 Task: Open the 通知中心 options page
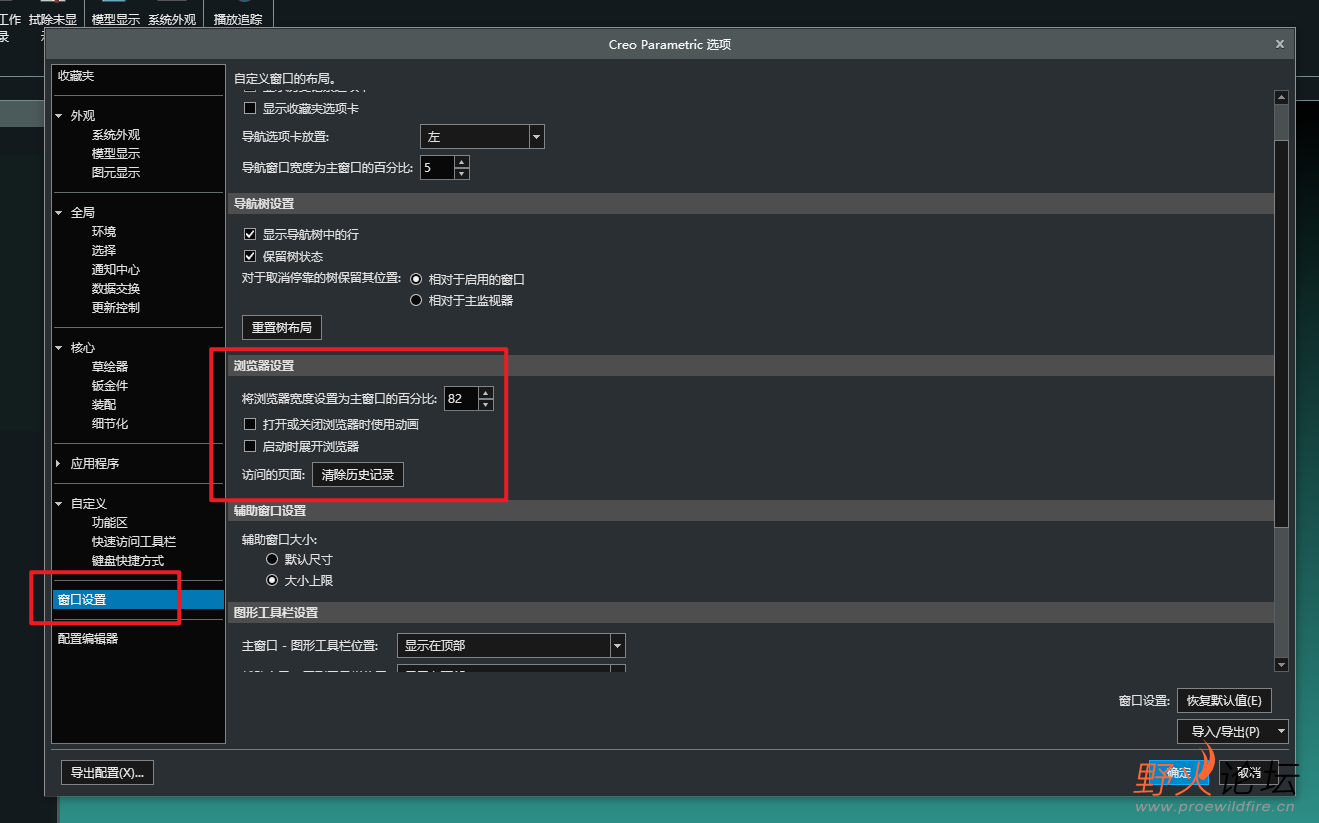tap(116, 270)
